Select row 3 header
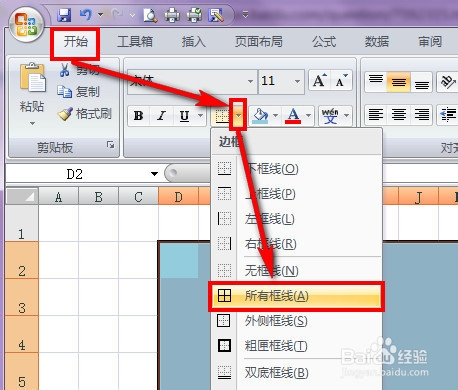Screen dimensions: 458x390 [22, 297]
